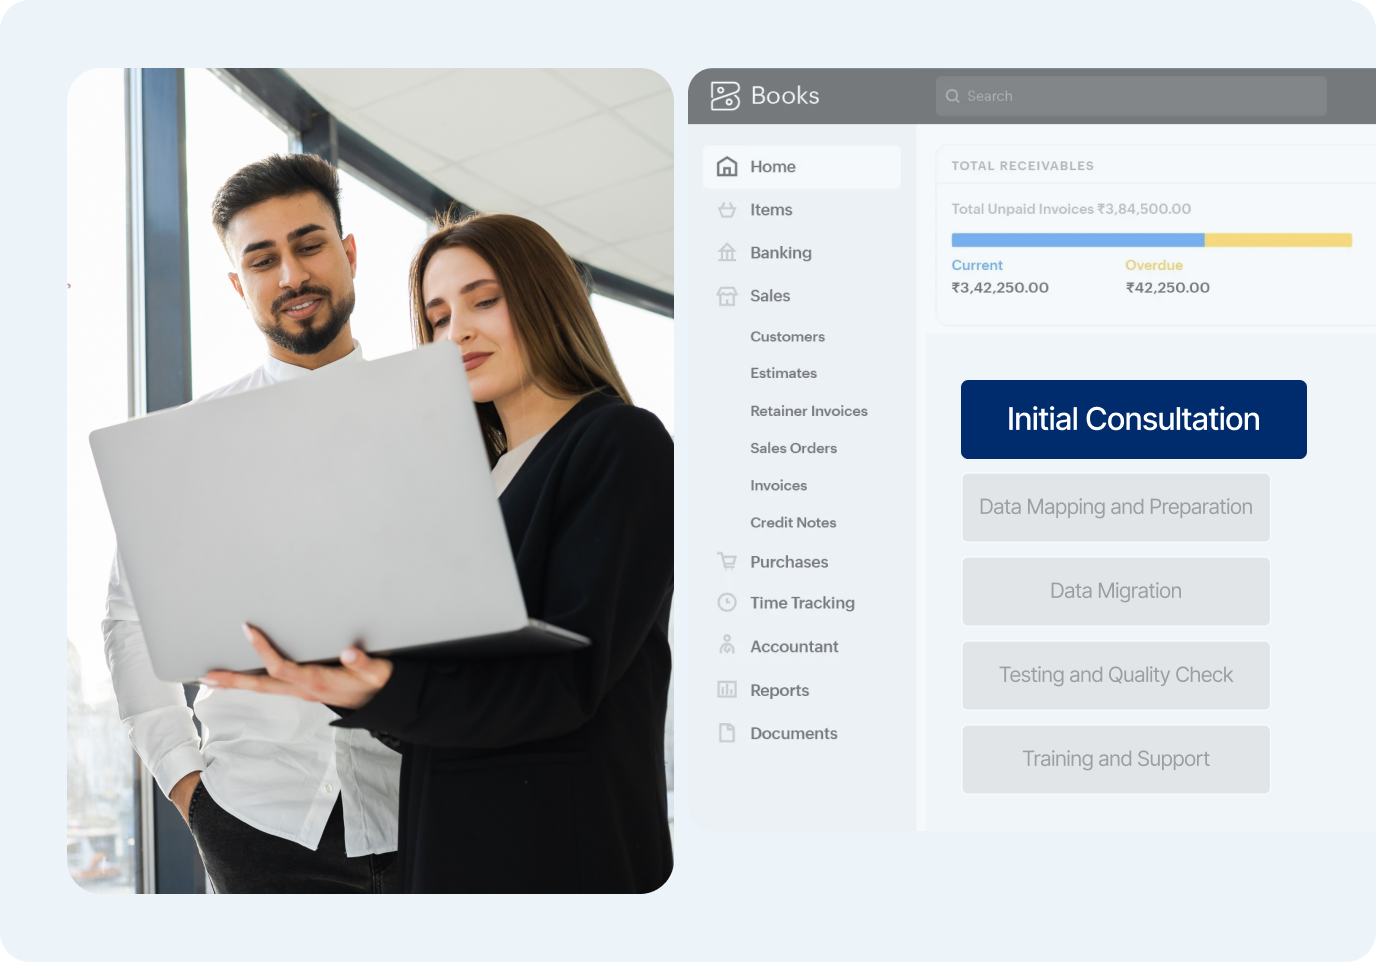1376x962 pixels.
Task: Click the Banking building icon
Action: [727, 253]
